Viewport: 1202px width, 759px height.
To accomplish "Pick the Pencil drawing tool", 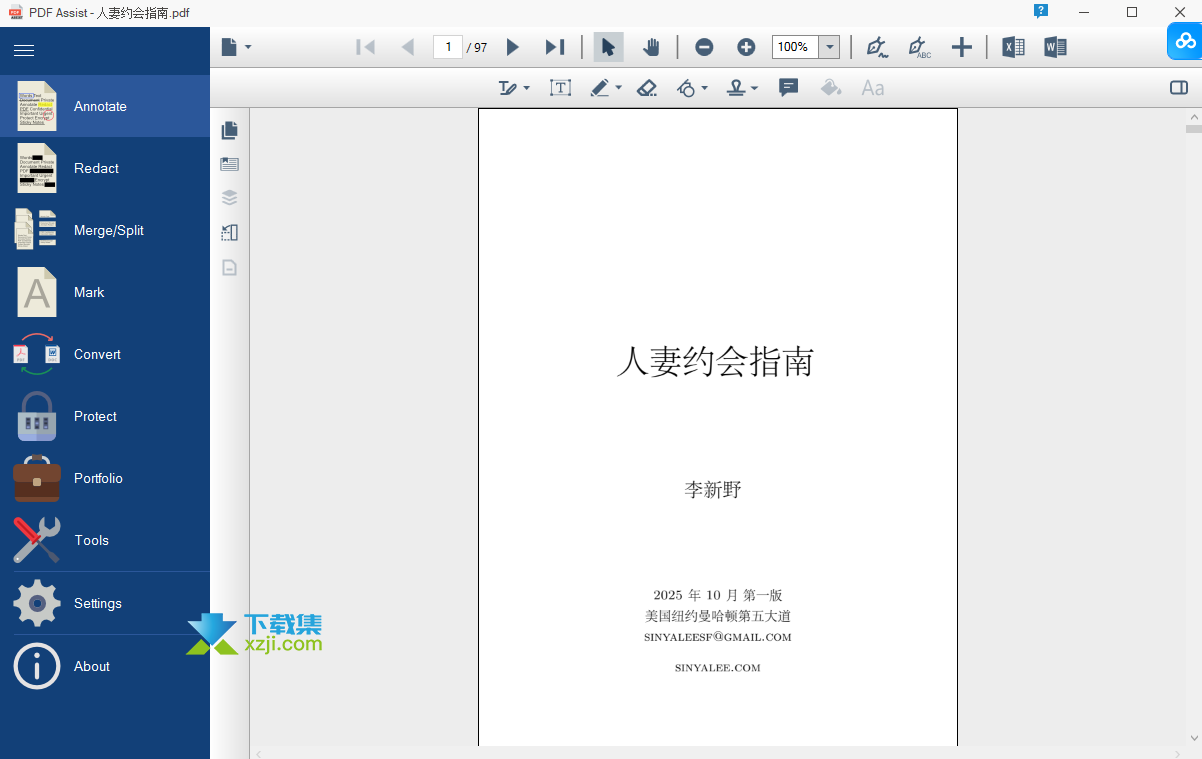I will [x=599, y=88].
